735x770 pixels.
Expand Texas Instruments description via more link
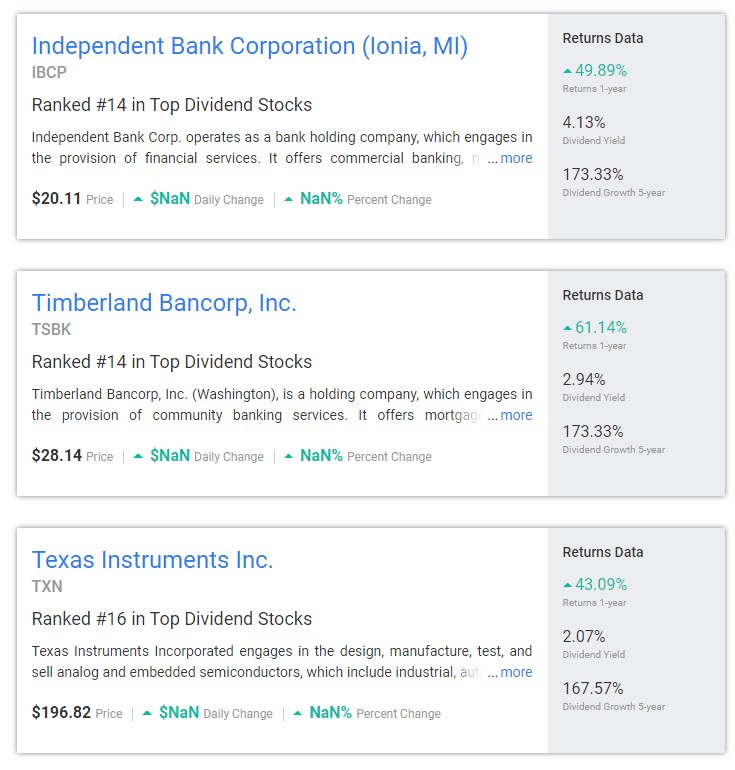[x=516, y=672]
